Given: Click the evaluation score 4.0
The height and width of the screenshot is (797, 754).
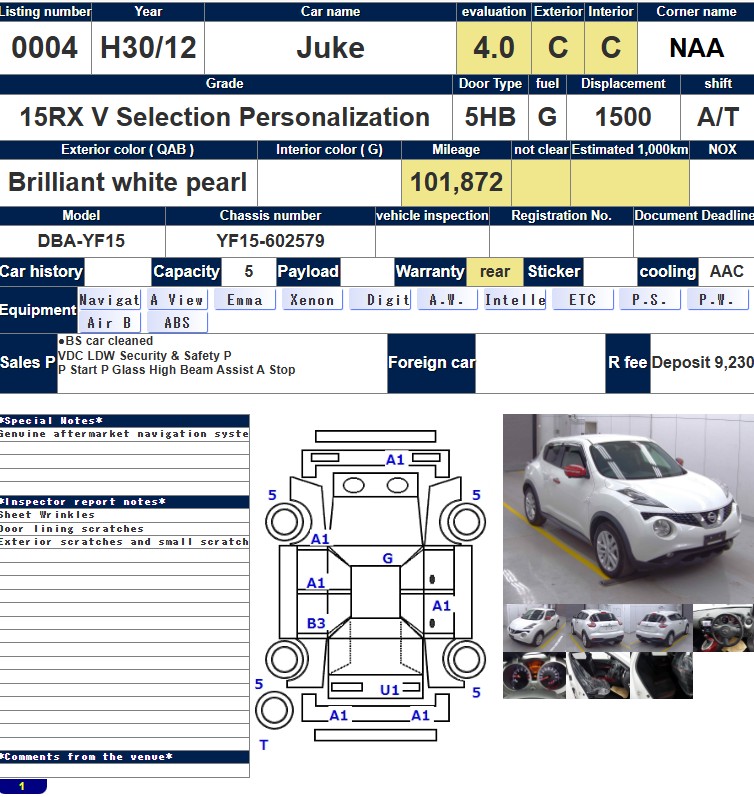Looking at the screenshot, I should click(x=494, y=47).
